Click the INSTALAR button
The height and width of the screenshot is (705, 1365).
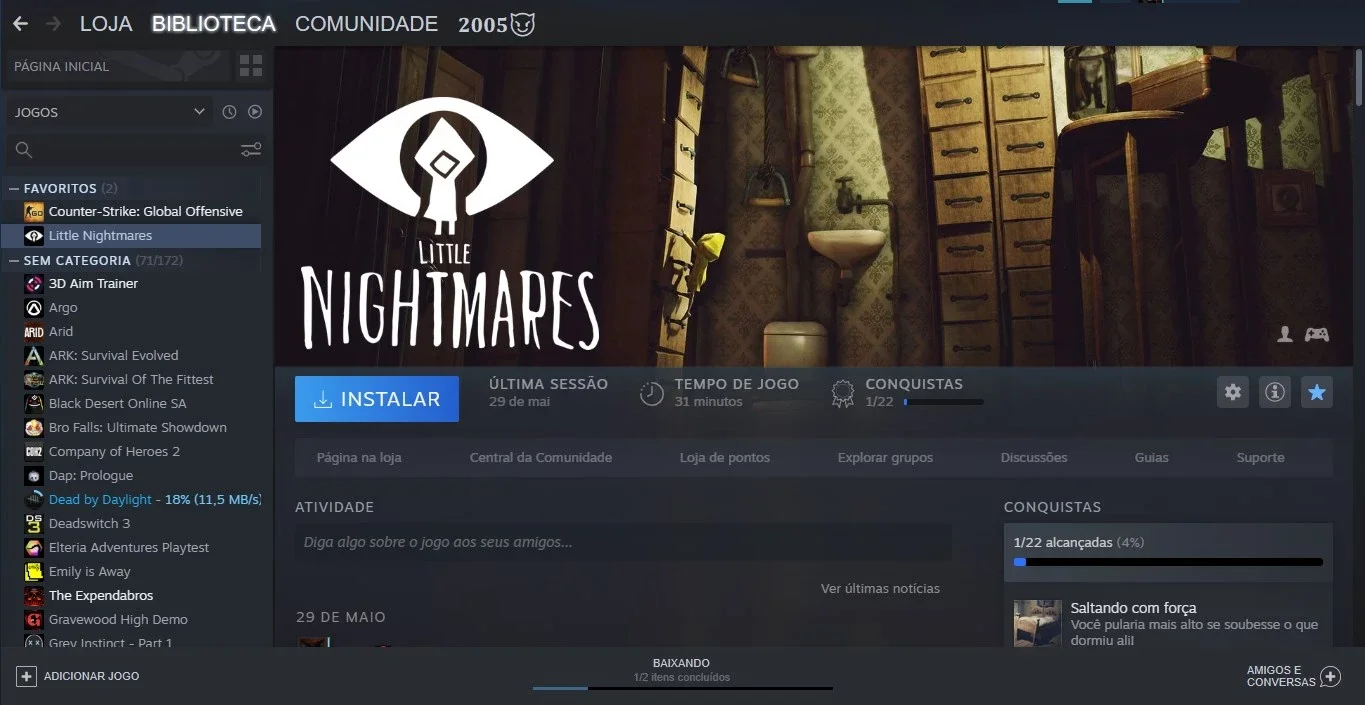(377, 399)
